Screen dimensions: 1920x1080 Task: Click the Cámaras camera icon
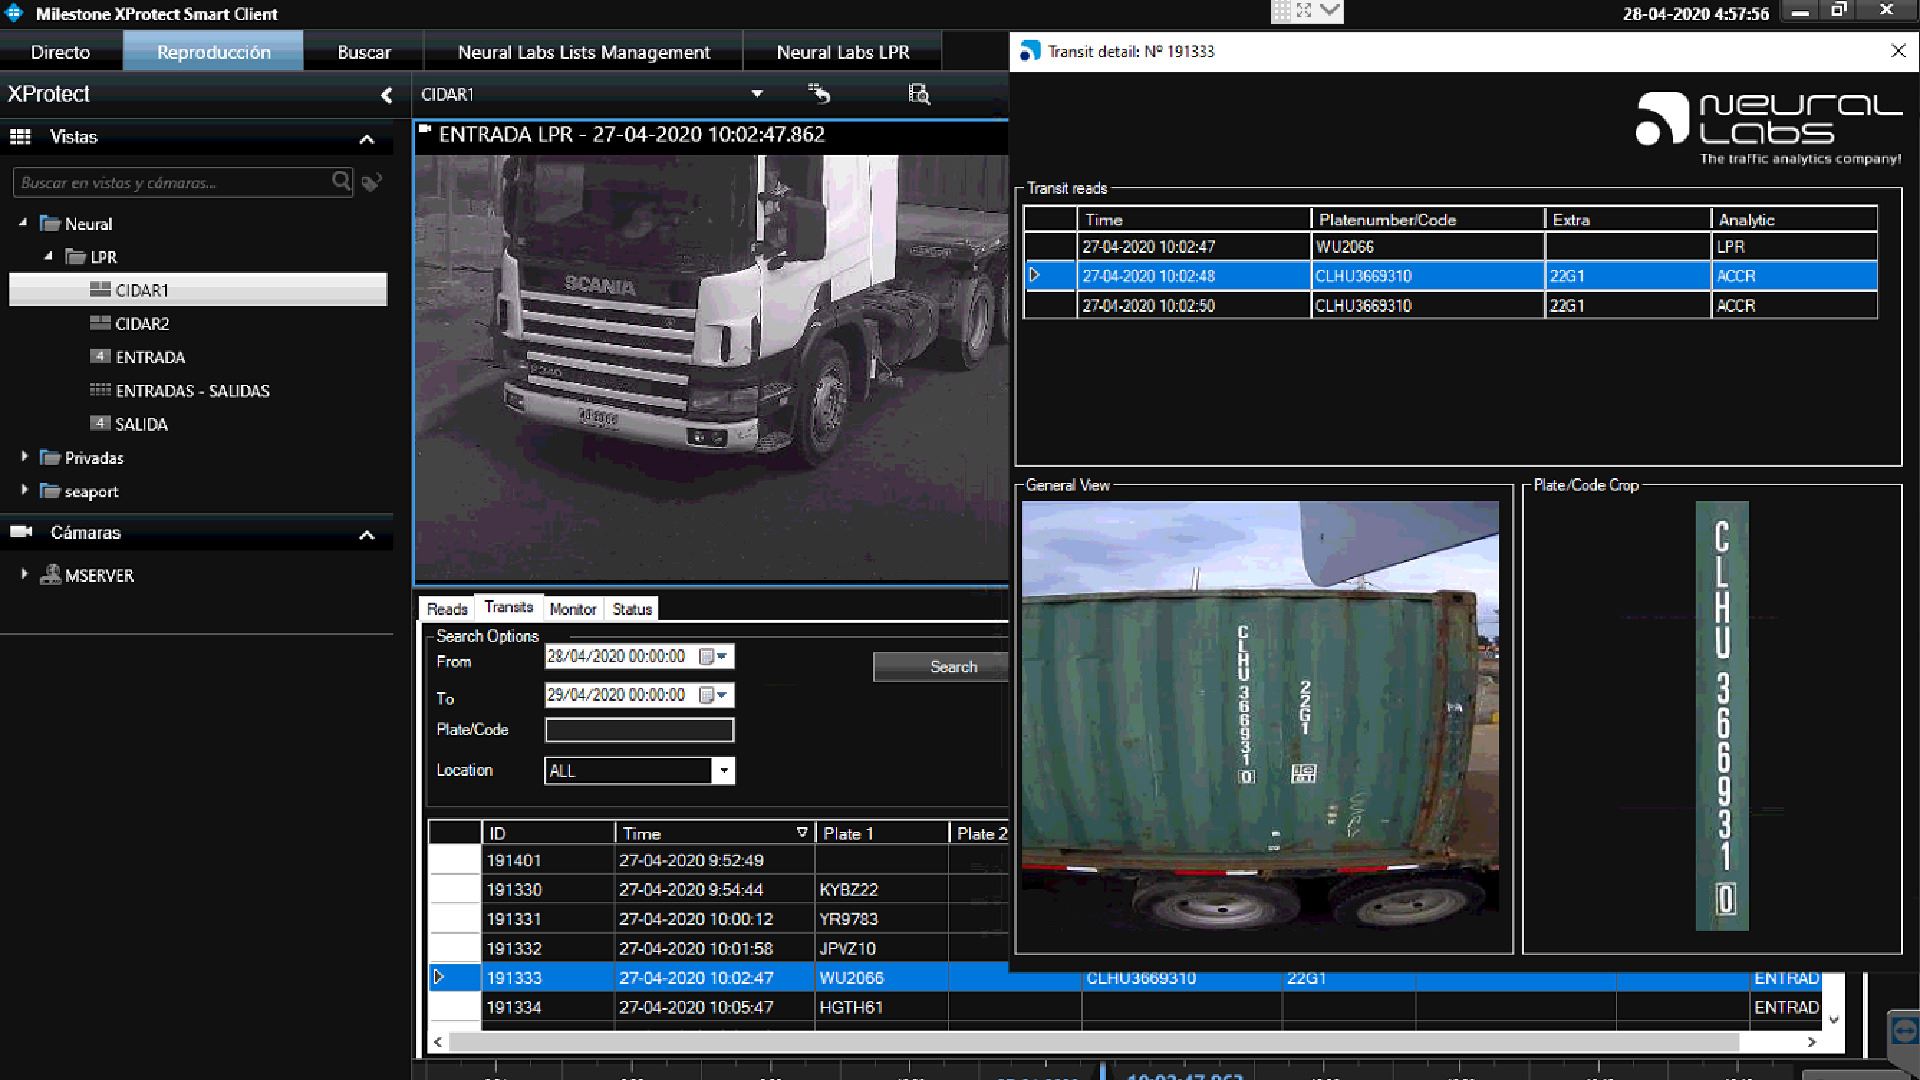(x=21, y=532)
